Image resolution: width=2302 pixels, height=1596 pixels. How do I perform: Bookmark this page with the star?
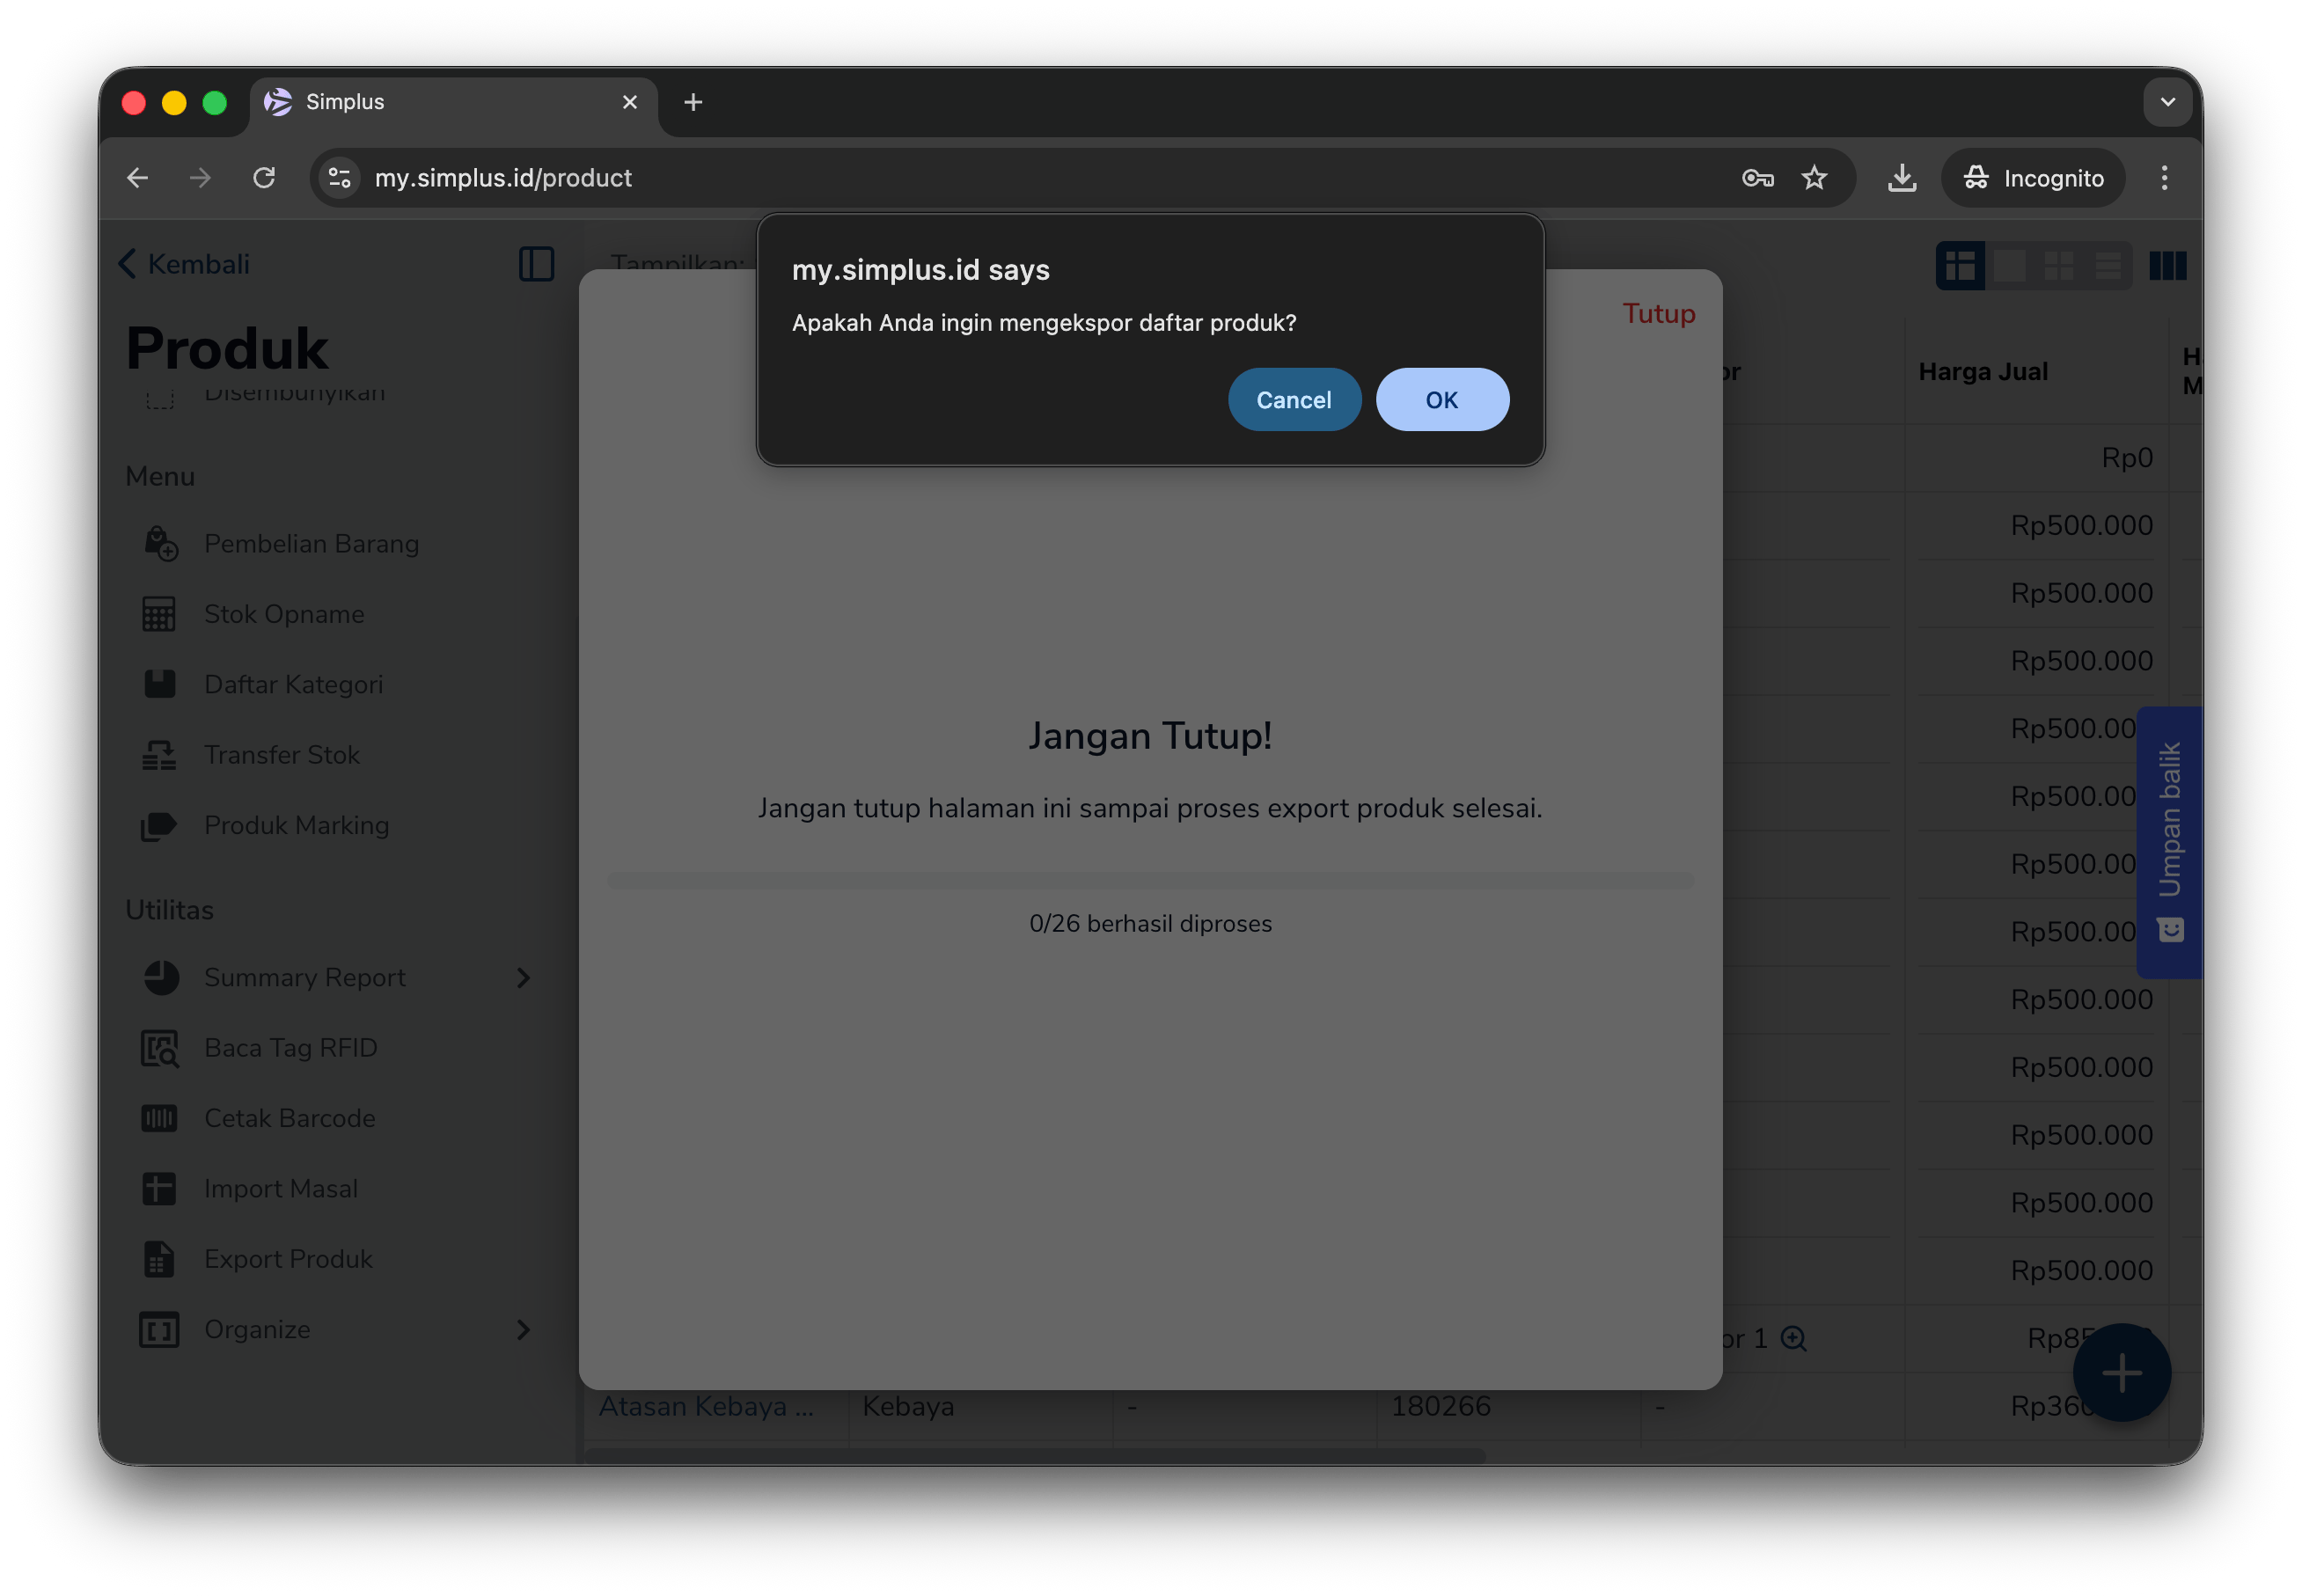[1814, 178]
